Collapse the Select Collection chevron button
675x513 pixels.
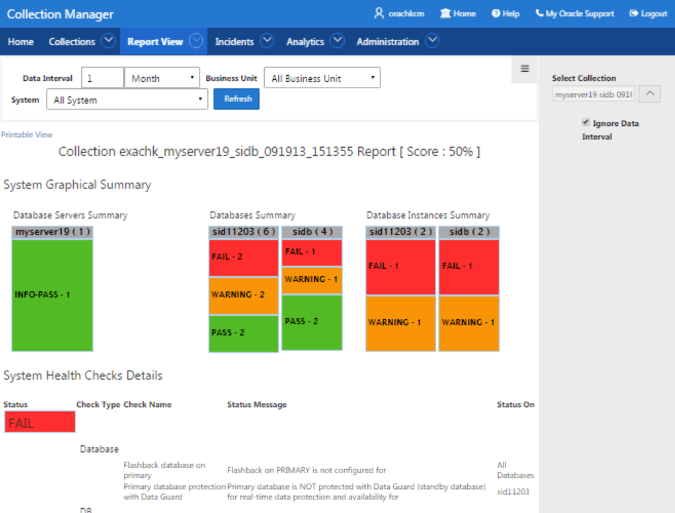click(x=650, y=94)
